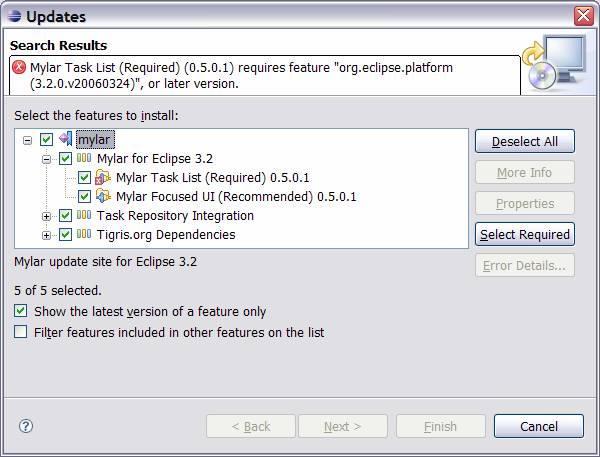Select 'Tigris.org Dependencies' label
The image size is (600, 457).
coord(166,234)
